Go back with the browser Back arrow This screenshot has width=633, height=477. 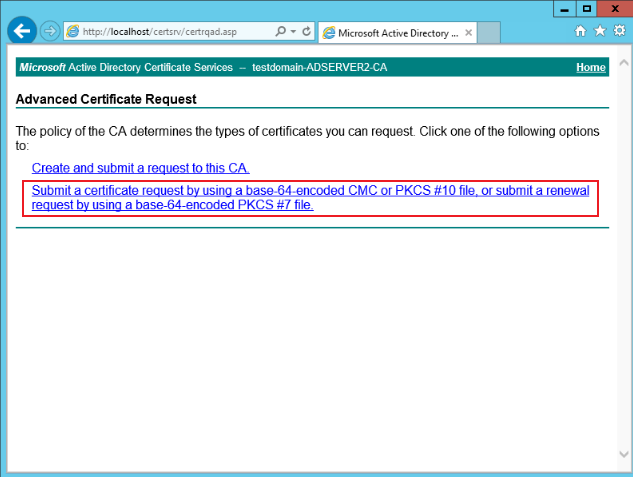(x=22, y=31)
